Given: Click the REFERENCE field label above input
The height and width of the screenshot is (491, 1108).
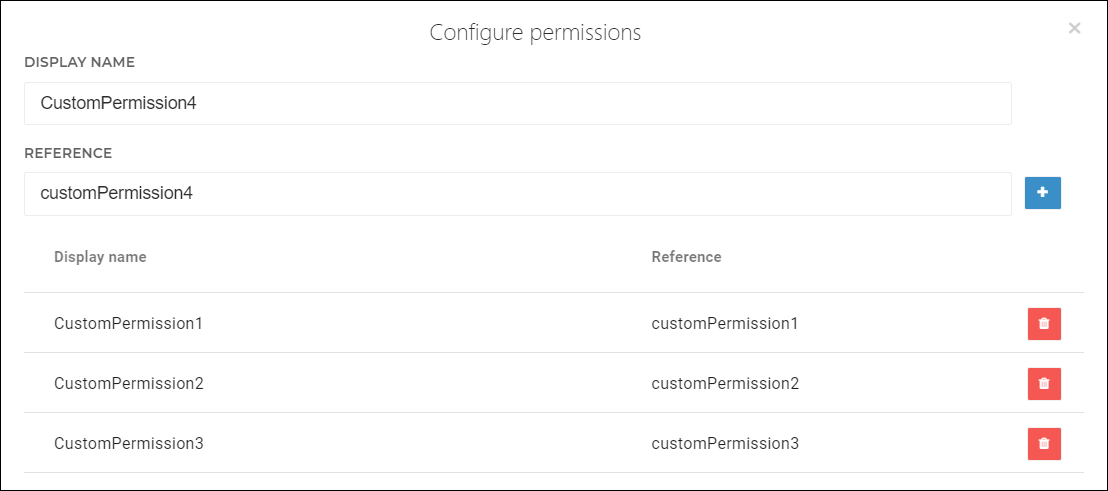Looking at the screenshot, I should click(68, 153).
